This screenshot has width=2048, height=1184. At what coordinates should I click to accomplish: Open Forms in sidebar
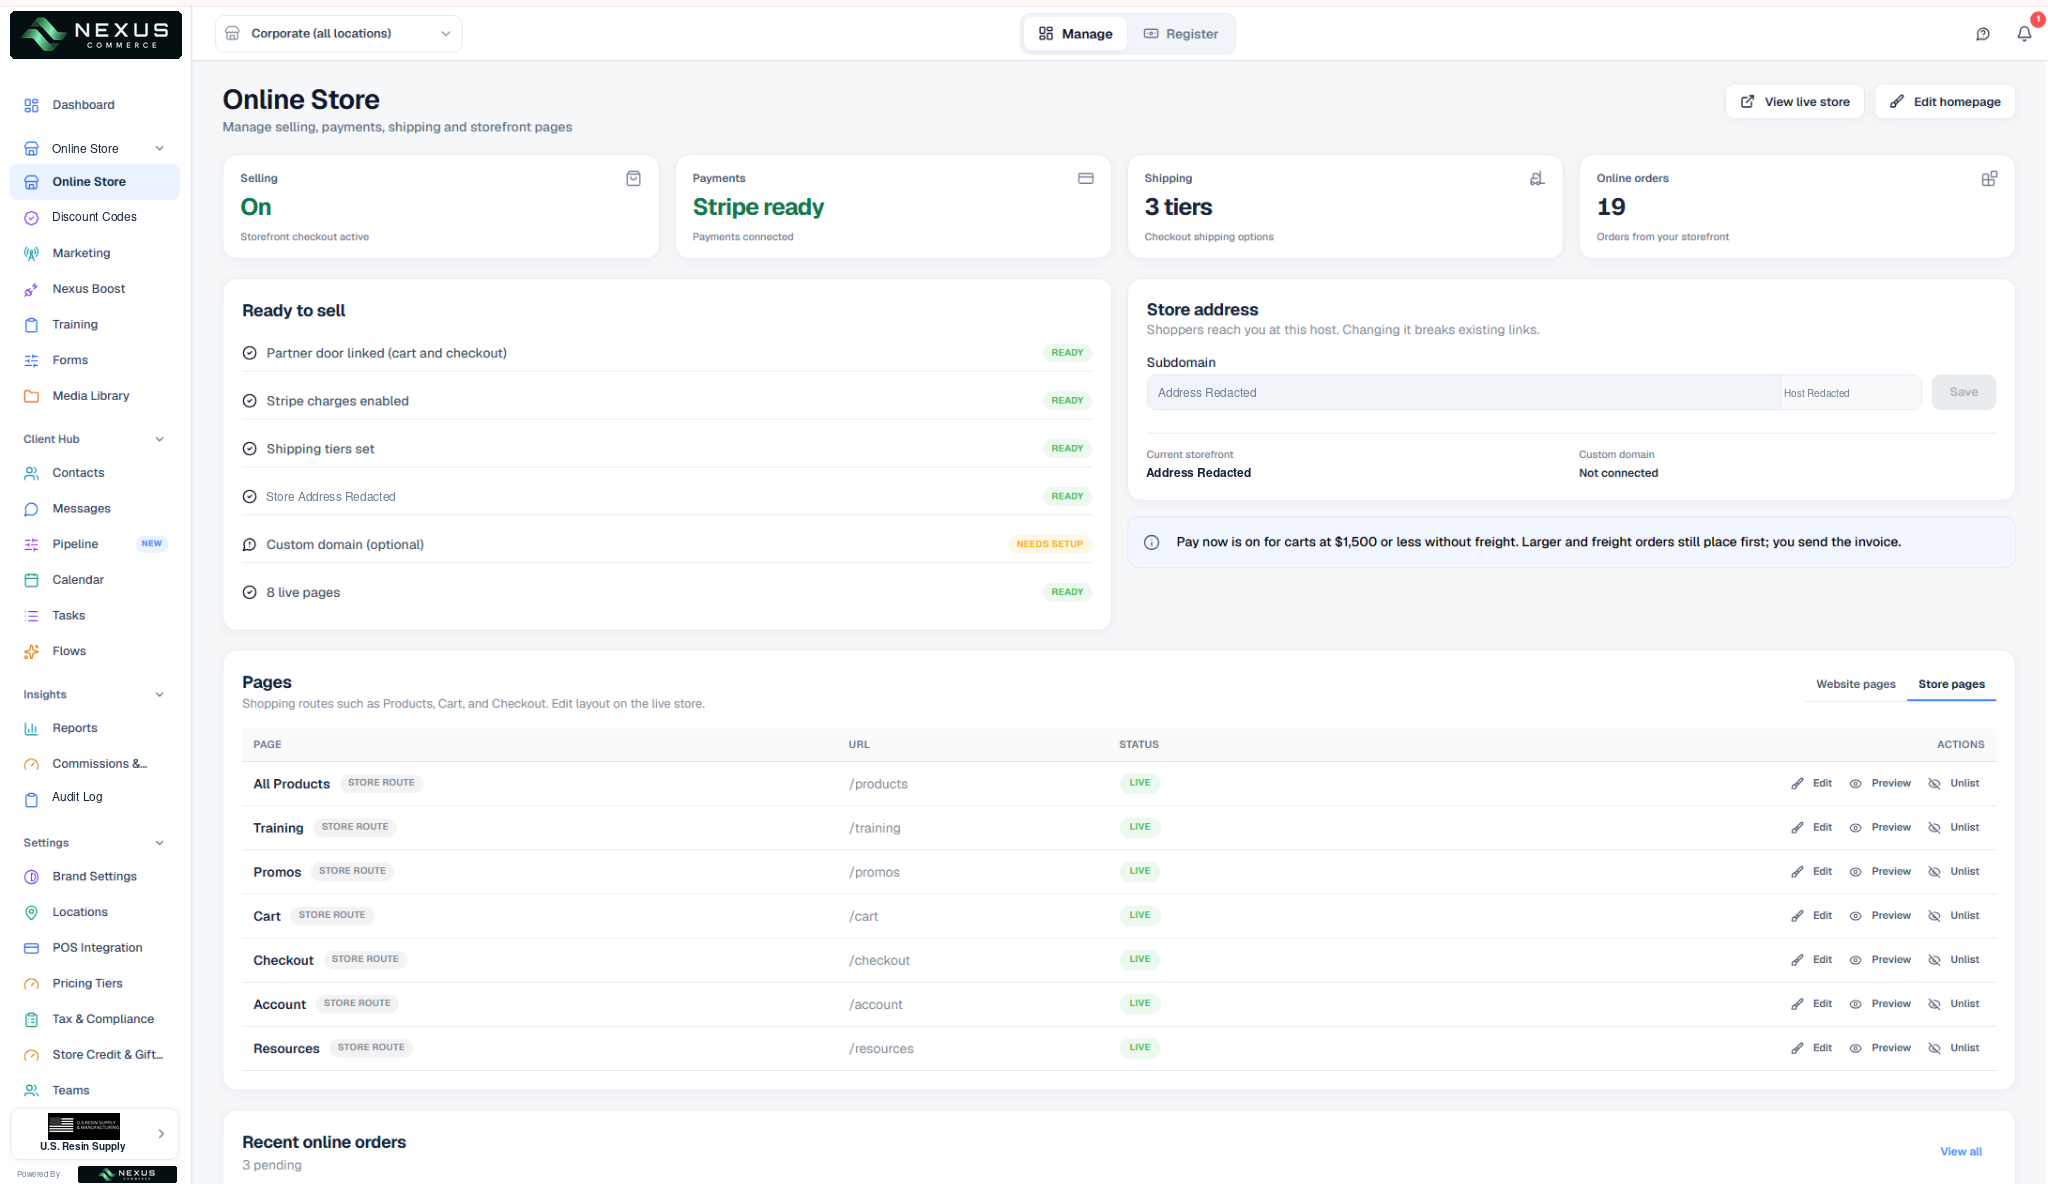tap(70, 360)
